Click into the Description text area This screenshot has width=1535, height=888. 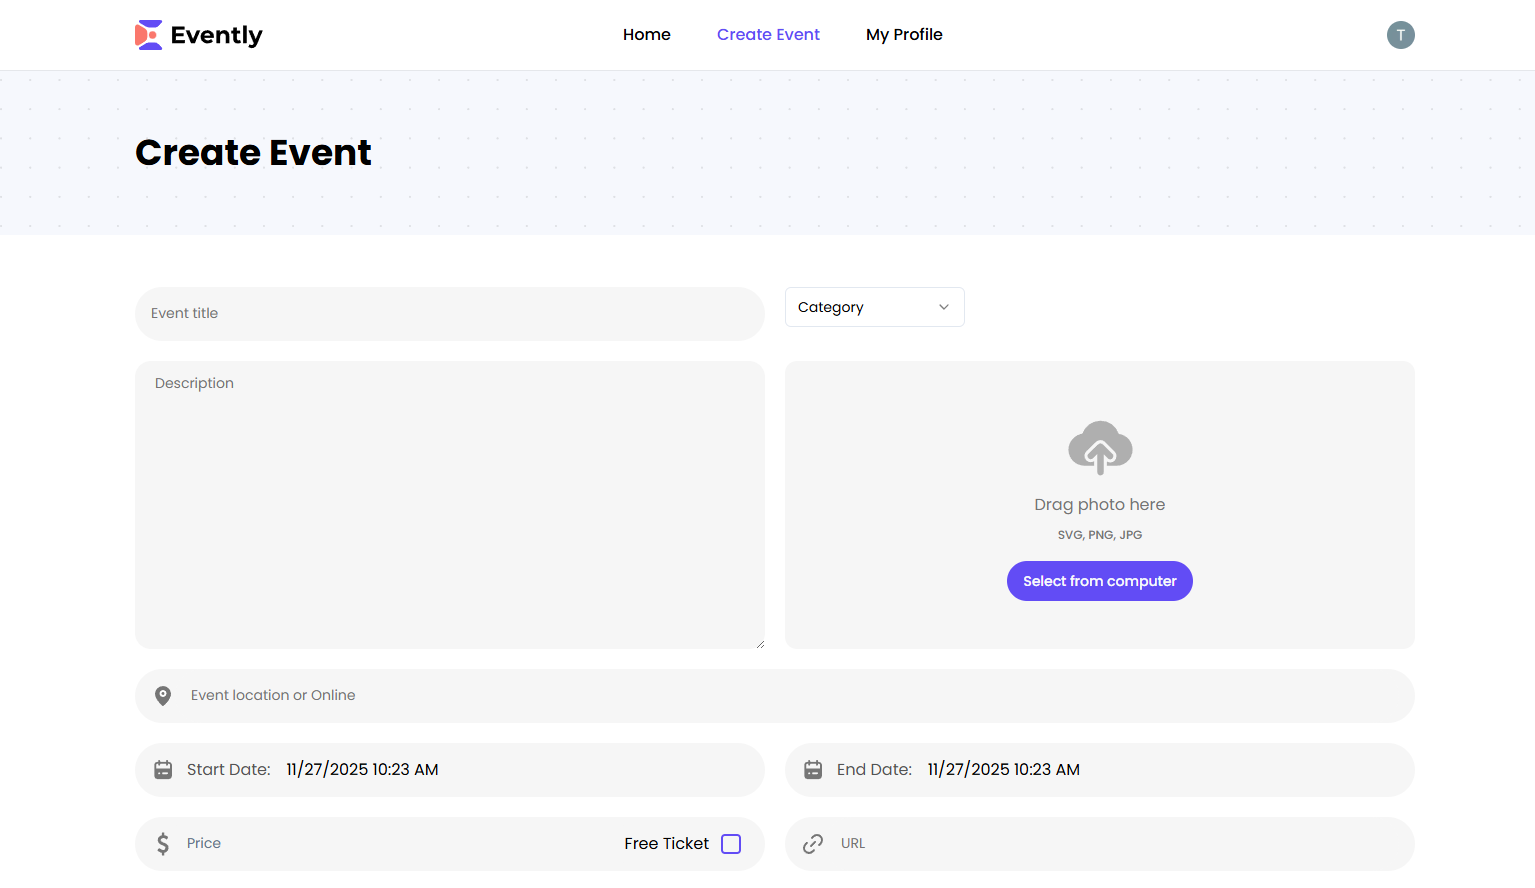[x=450, y=505]
